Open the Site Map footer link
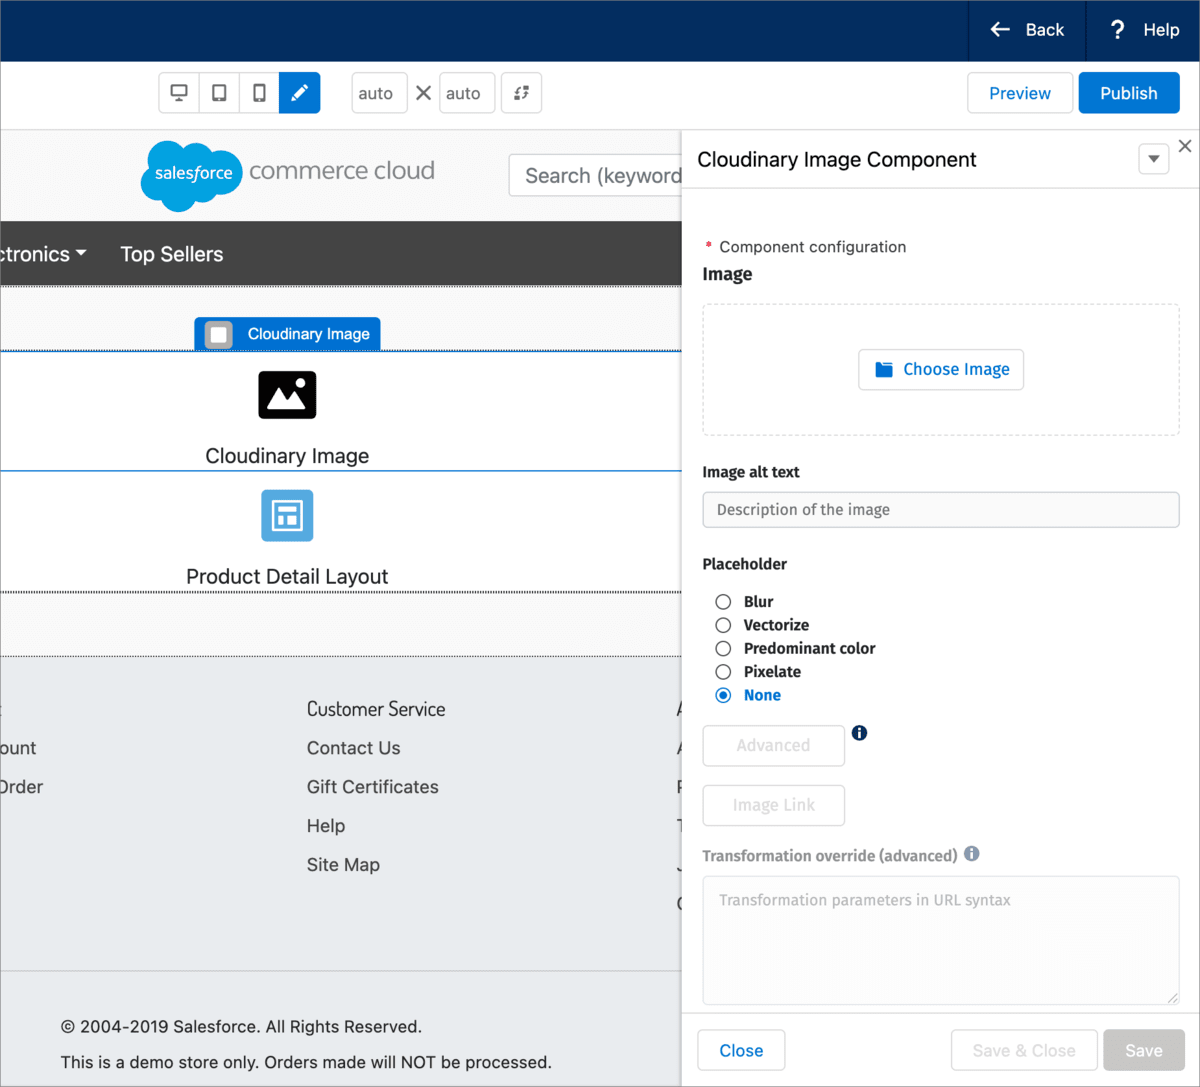This screenshot has height=1087, width=1200. pyautogui.click(x=343, y=865)
